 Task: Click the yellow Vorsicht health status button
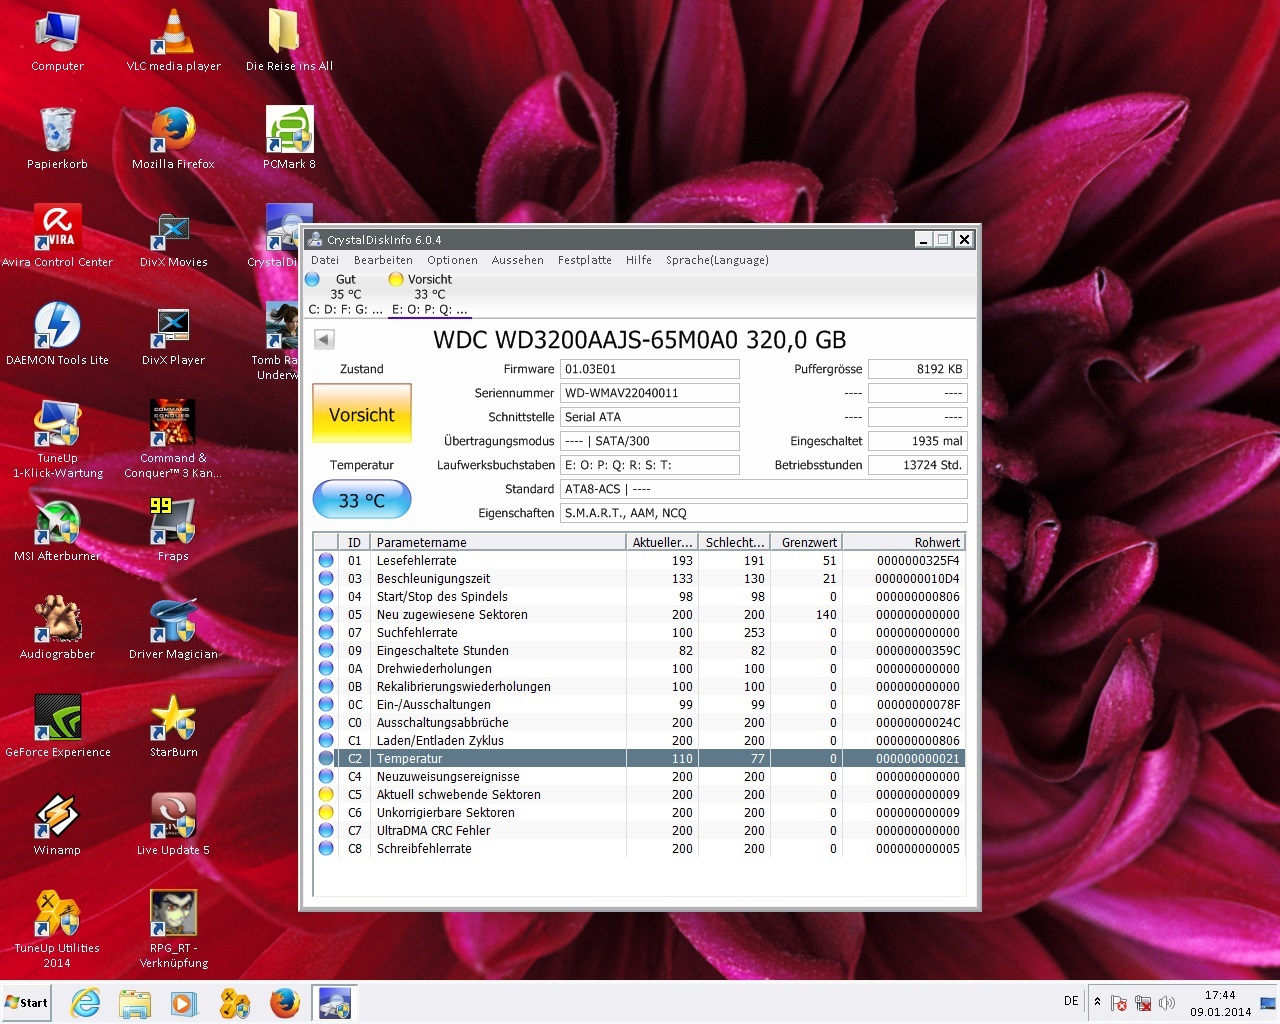point(362,414)
